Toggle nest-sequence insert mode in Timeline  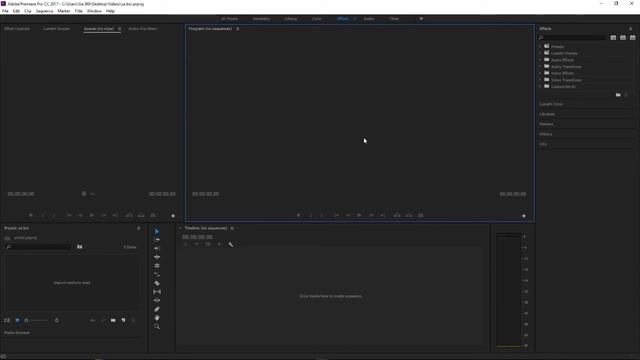[x=185, y=244]
